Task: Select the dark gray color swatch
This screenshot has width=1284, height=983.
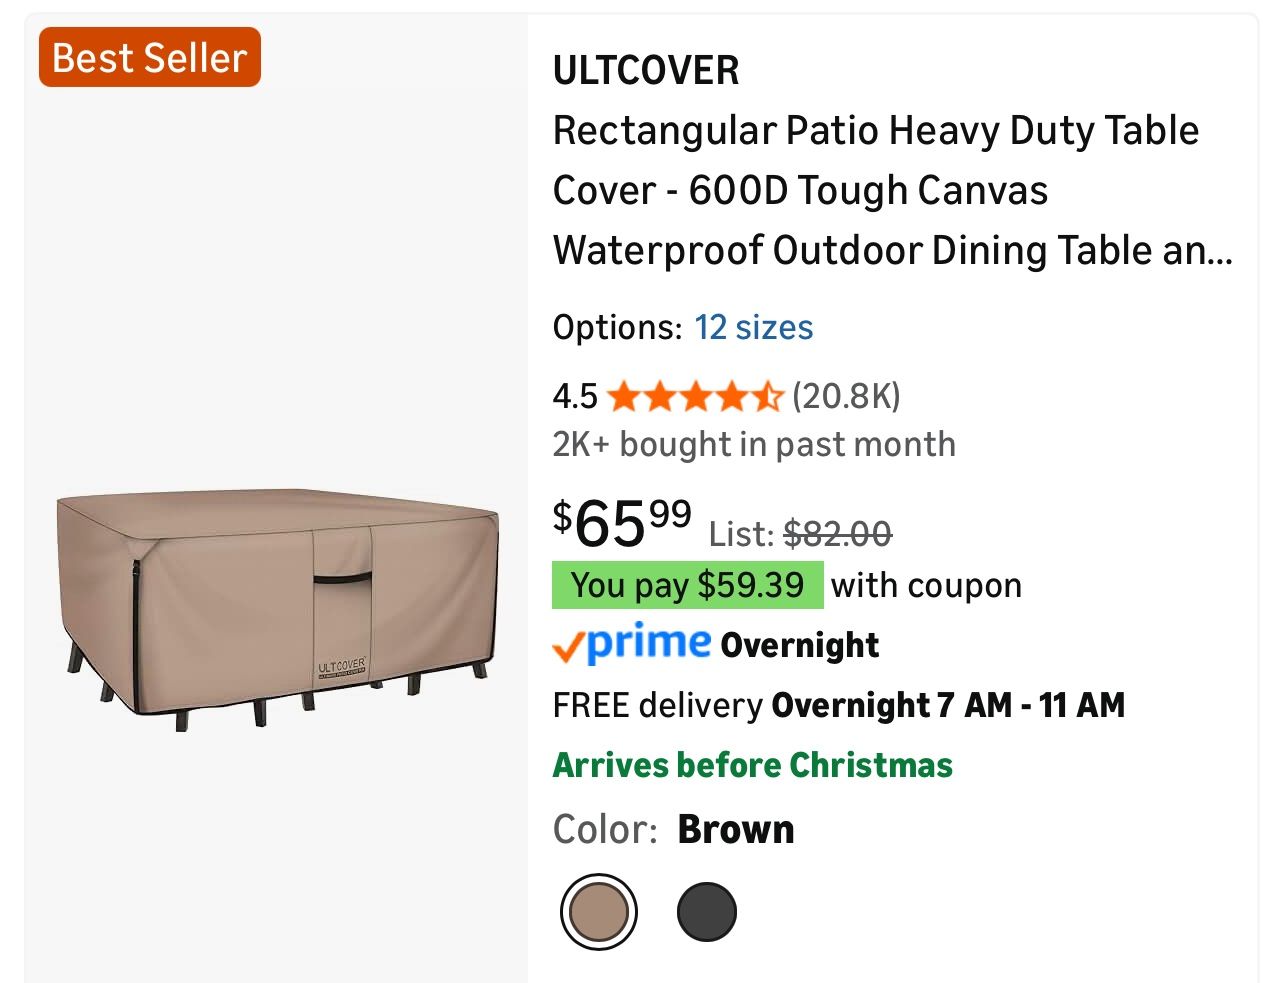Action: click(707, 911)
